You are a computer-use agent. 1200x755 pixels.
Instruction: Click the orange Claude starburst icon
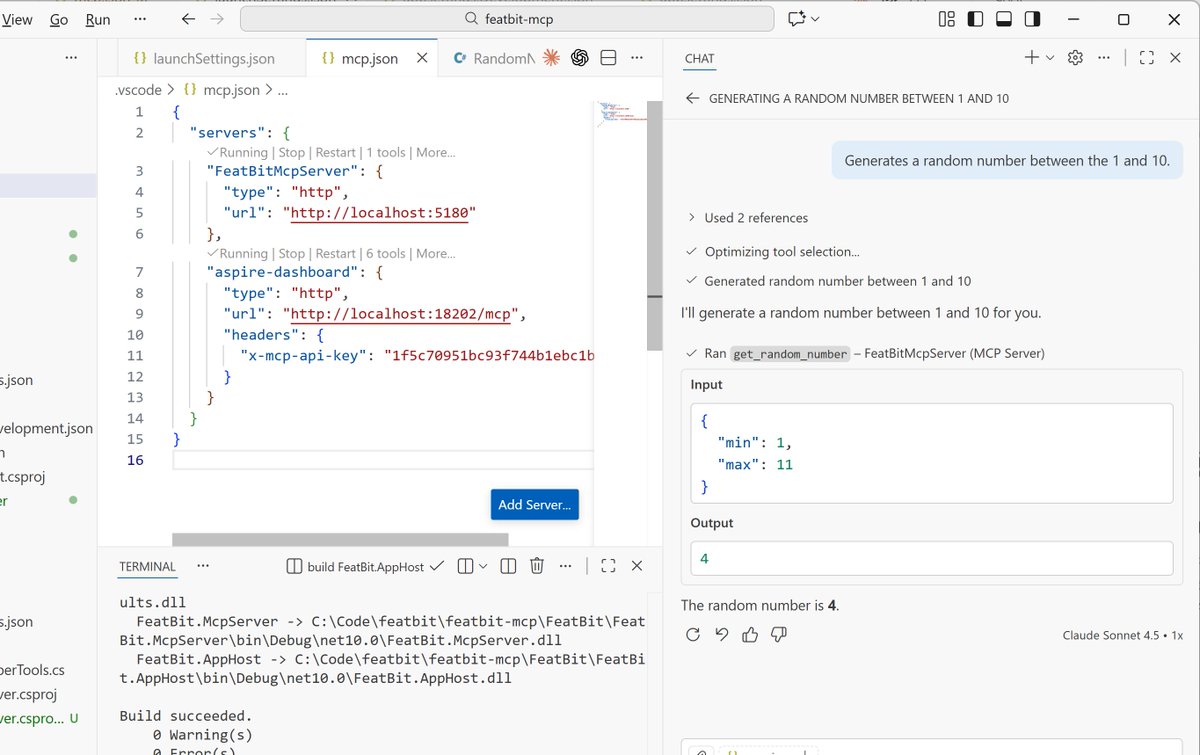(x=550, y=58)
